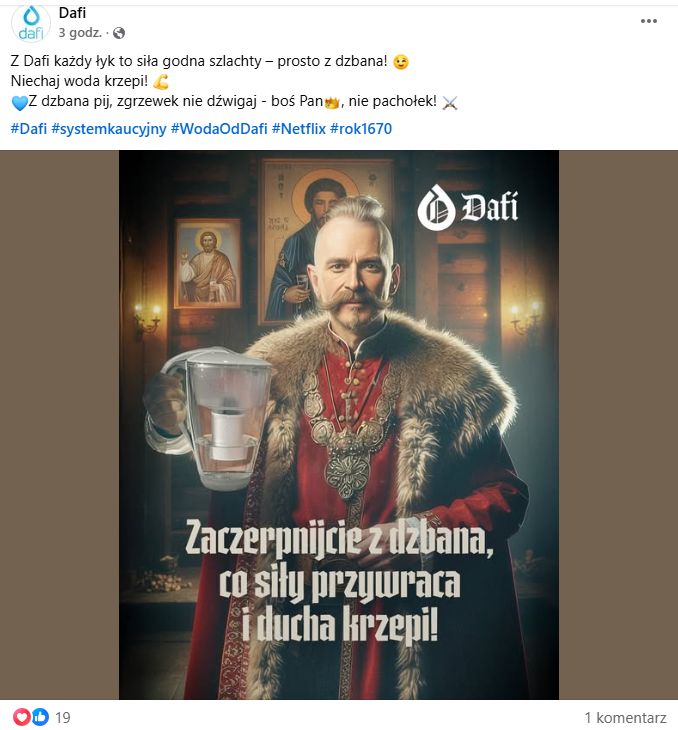Screen dimensions: 678x730
Task: Click the 'Zaczerpnijcie z dzbana' slogan text
Action: (x=339, y=539)
